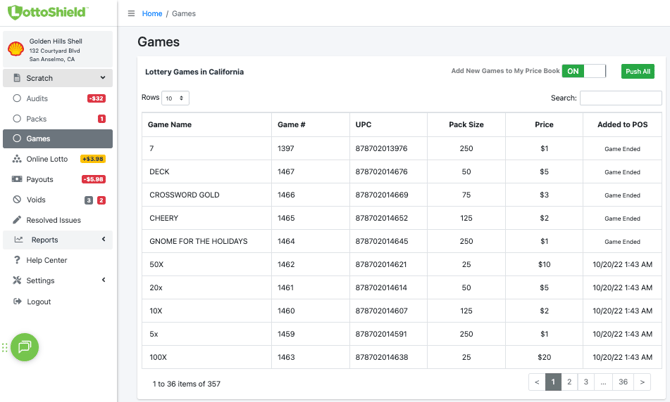Select the active Games menu item
670x402 pixels.
click(x=58, y=138)
